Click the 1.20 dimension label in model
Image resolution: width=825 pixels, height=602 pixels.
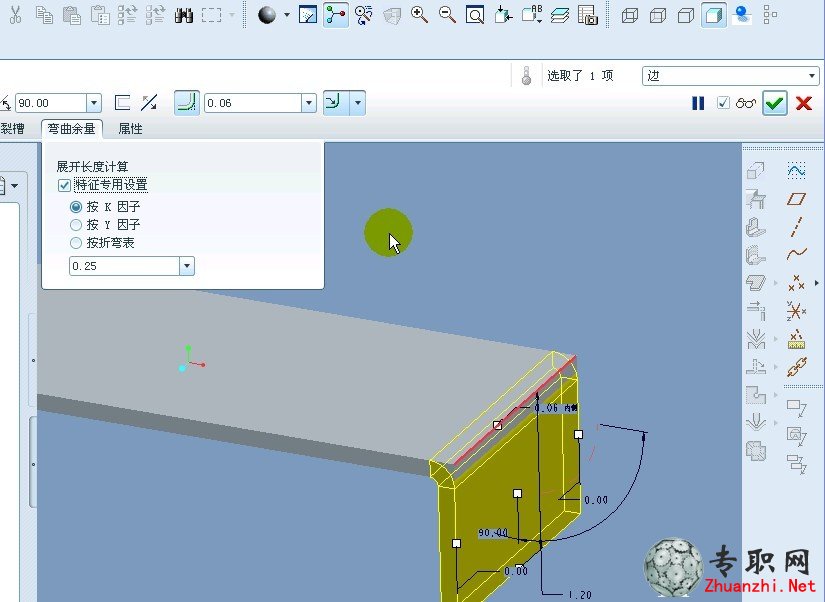pyautogui.click(x=580, y=595)
